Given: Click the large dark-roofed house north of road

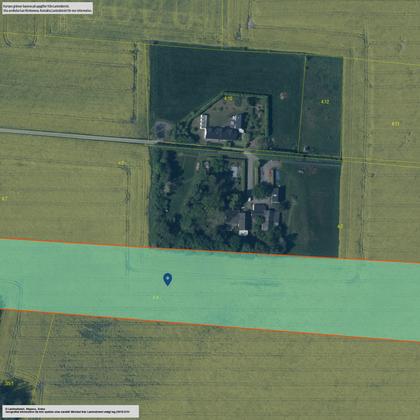Looking at the screenshot, I should pos(222,134).
